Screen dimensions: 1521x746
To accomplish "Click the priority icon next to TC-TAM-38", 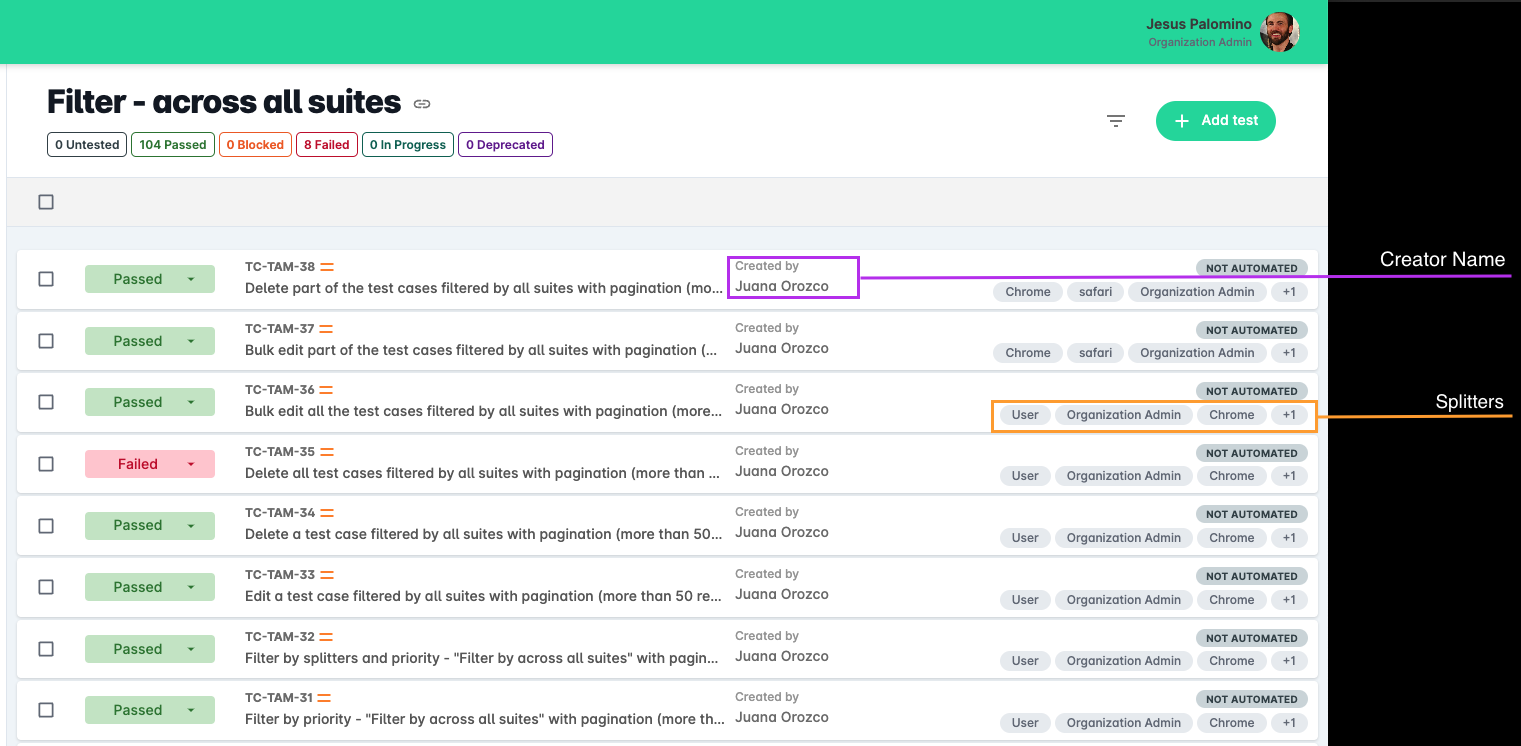I will [327, 267].
